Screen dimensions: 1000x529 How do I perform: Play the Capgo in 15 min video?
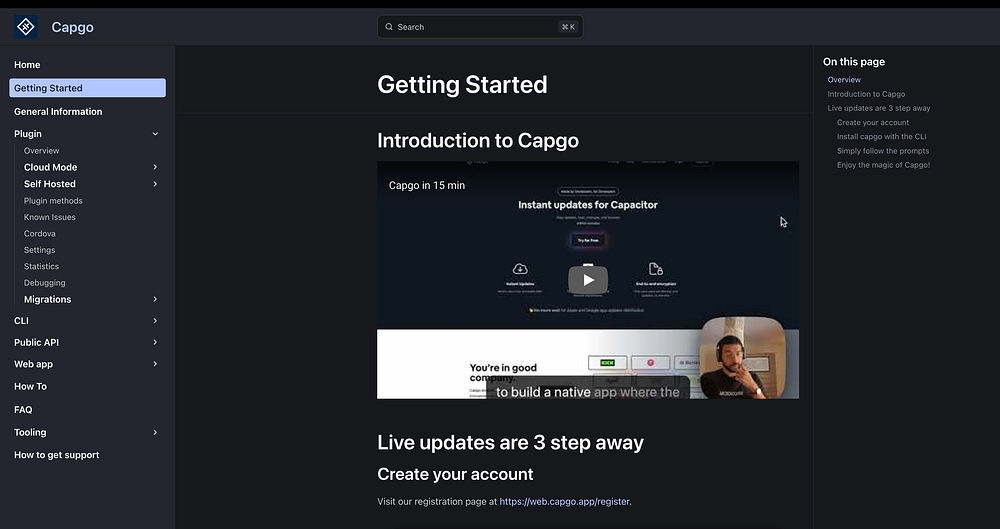click(x=588, y=280)
